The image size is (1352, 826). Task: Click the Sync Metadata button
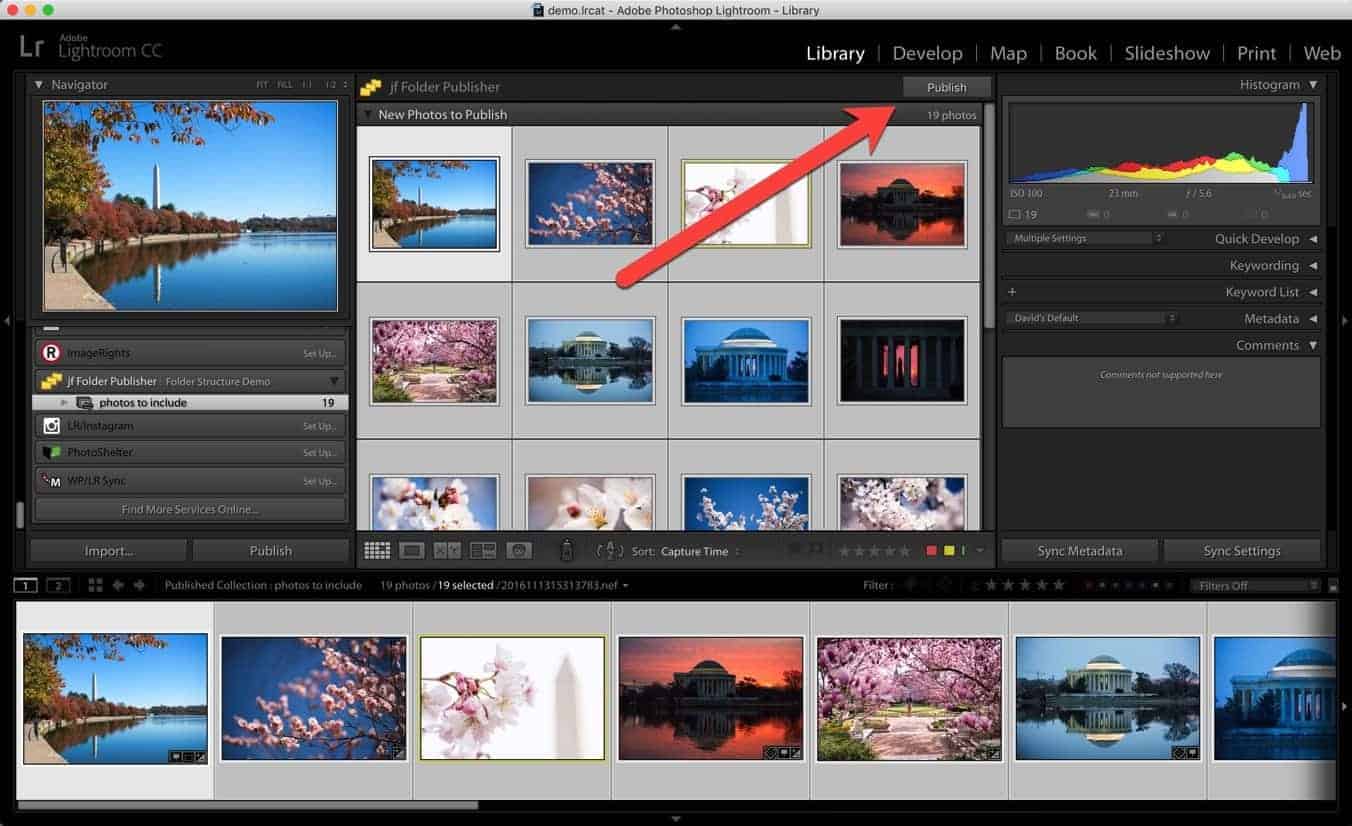[1080, 551]
